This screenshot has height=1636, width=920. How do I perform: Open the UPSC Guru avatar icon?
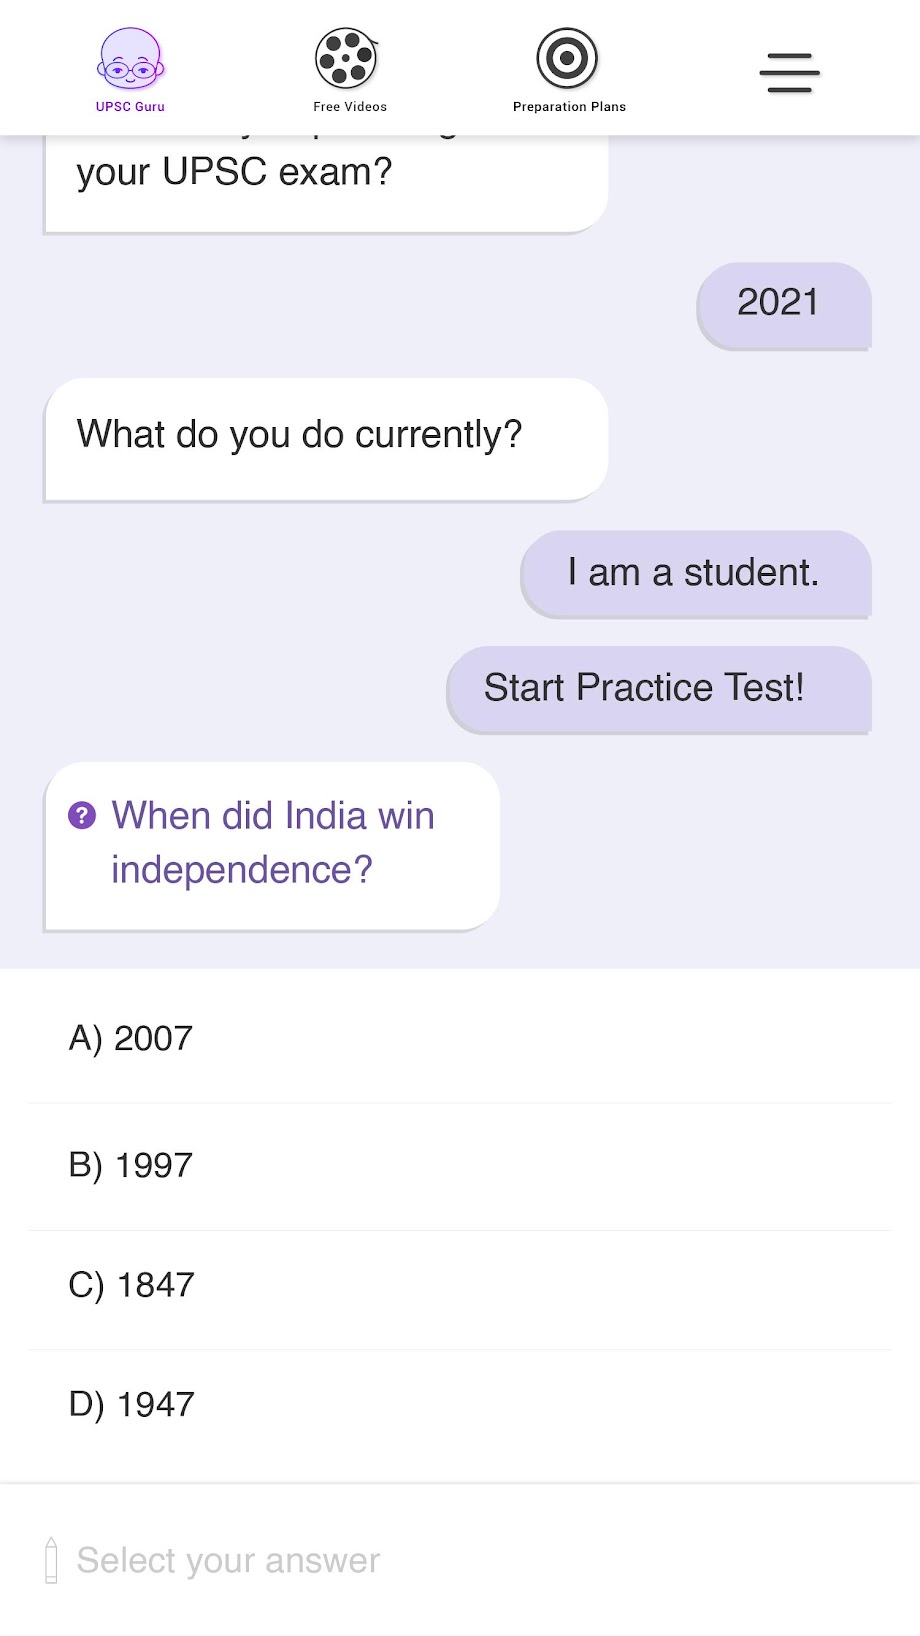(x=130, y=58)
